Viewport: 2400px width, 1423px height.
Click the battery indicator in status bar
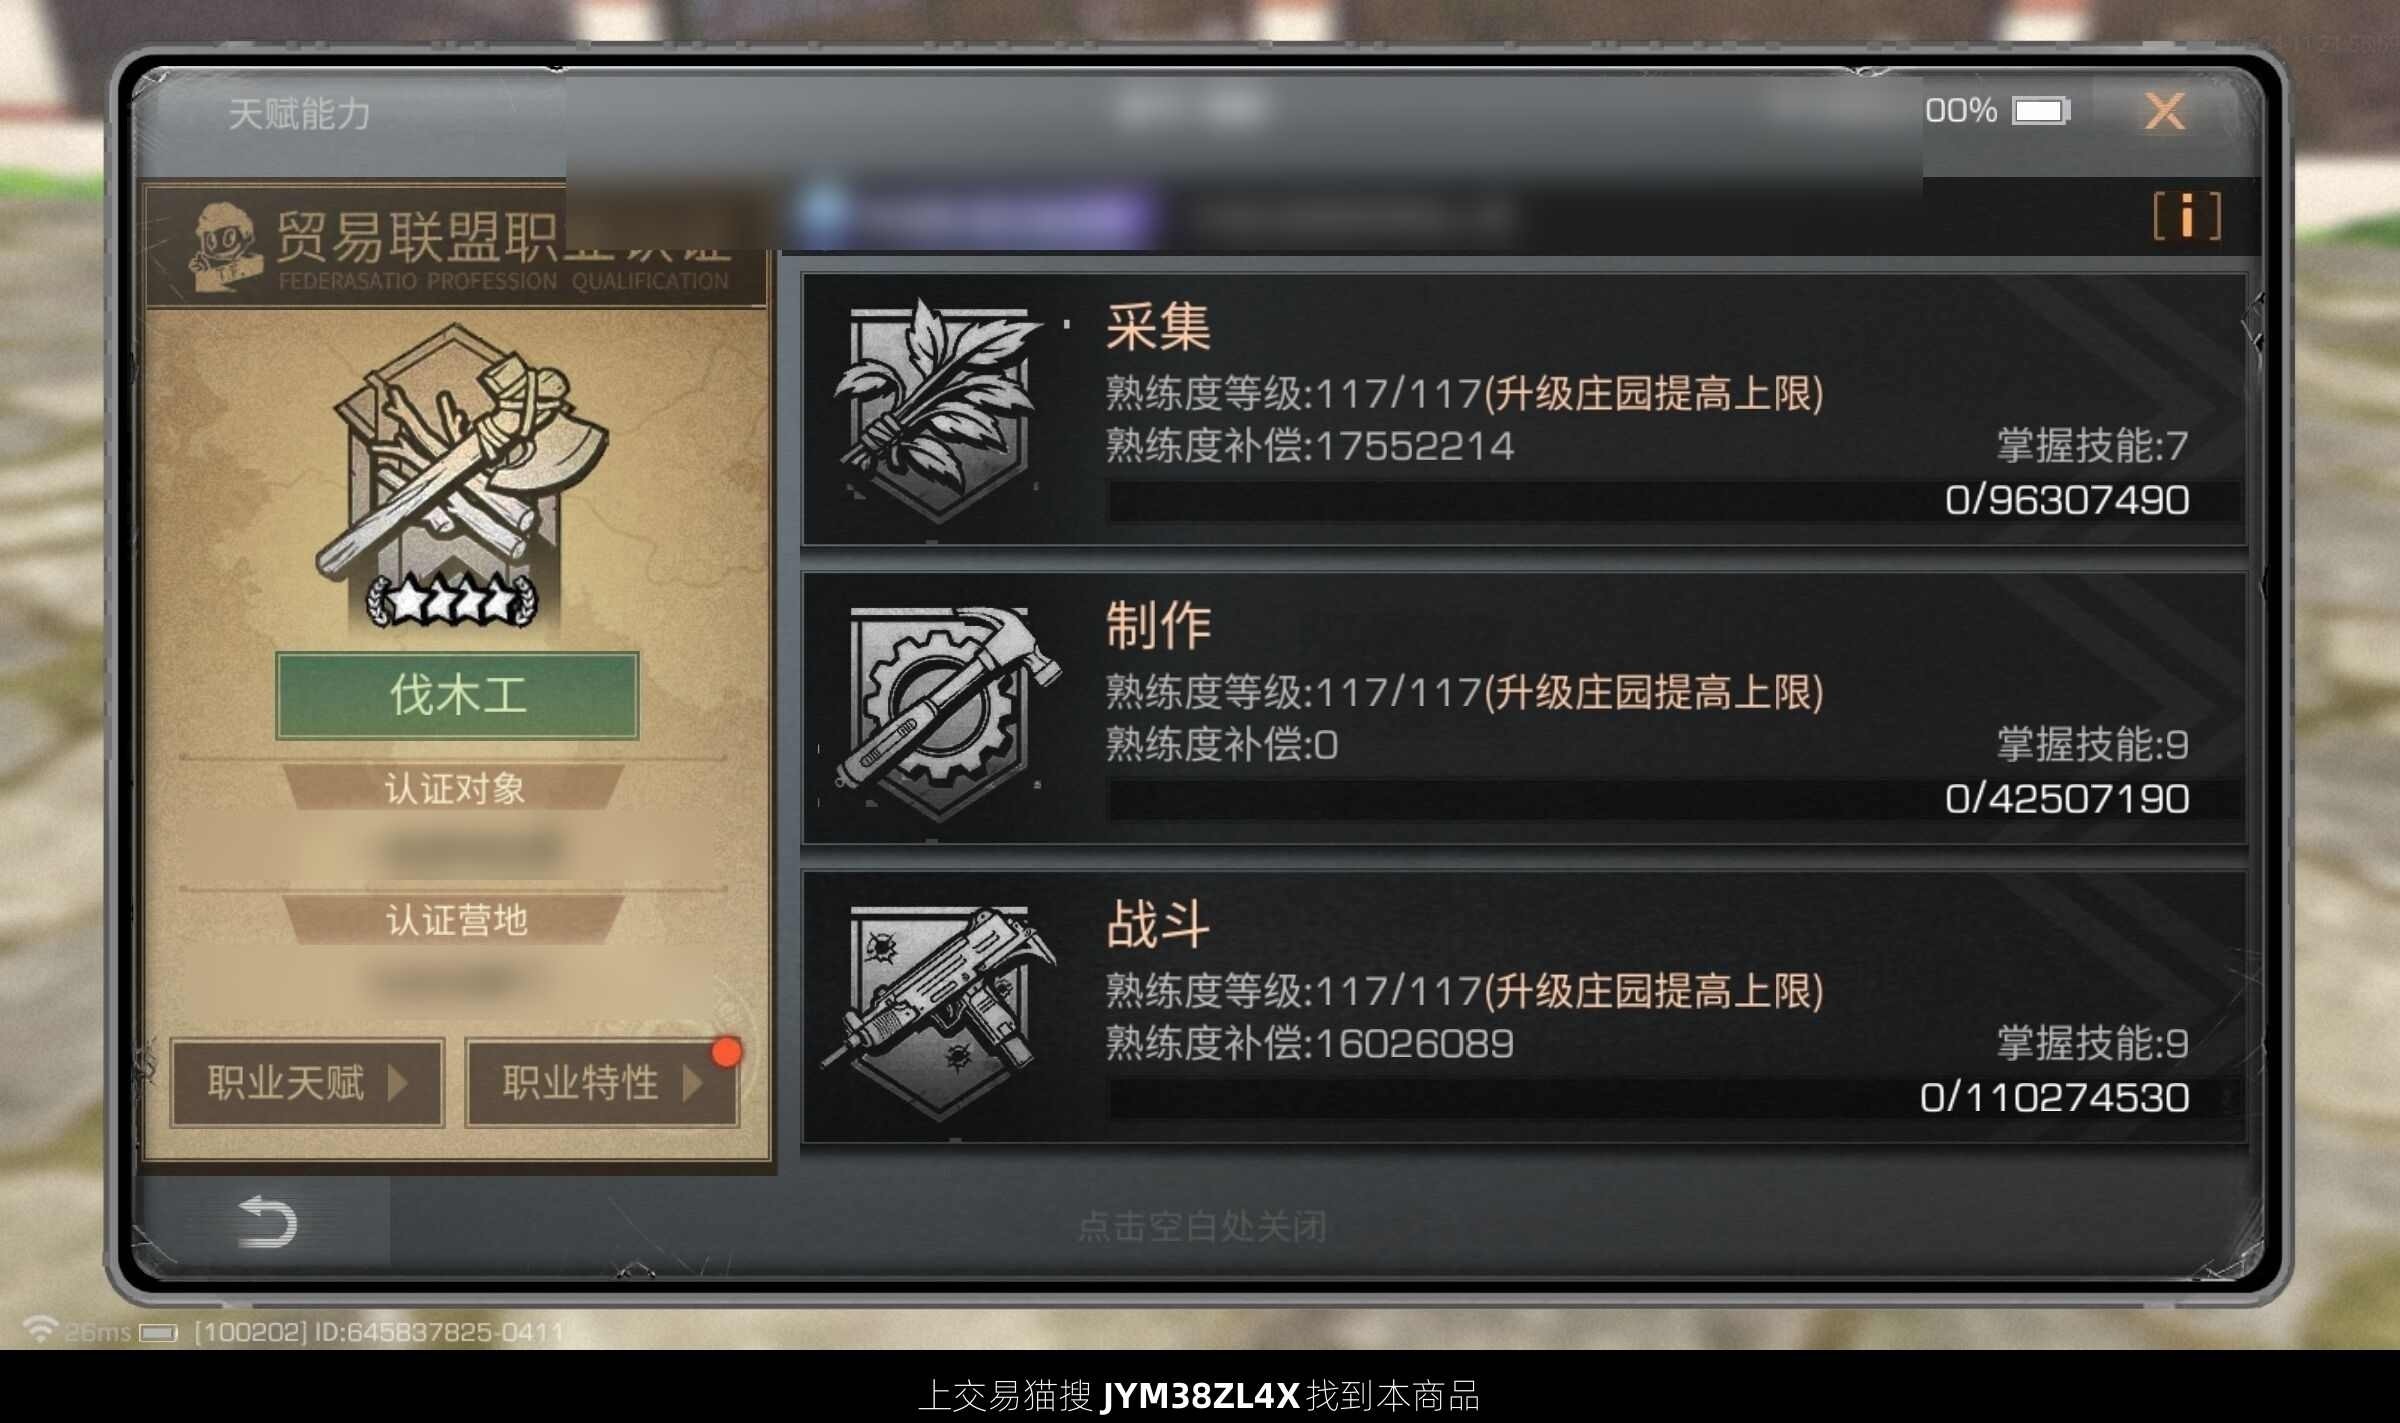[2042, 110]
